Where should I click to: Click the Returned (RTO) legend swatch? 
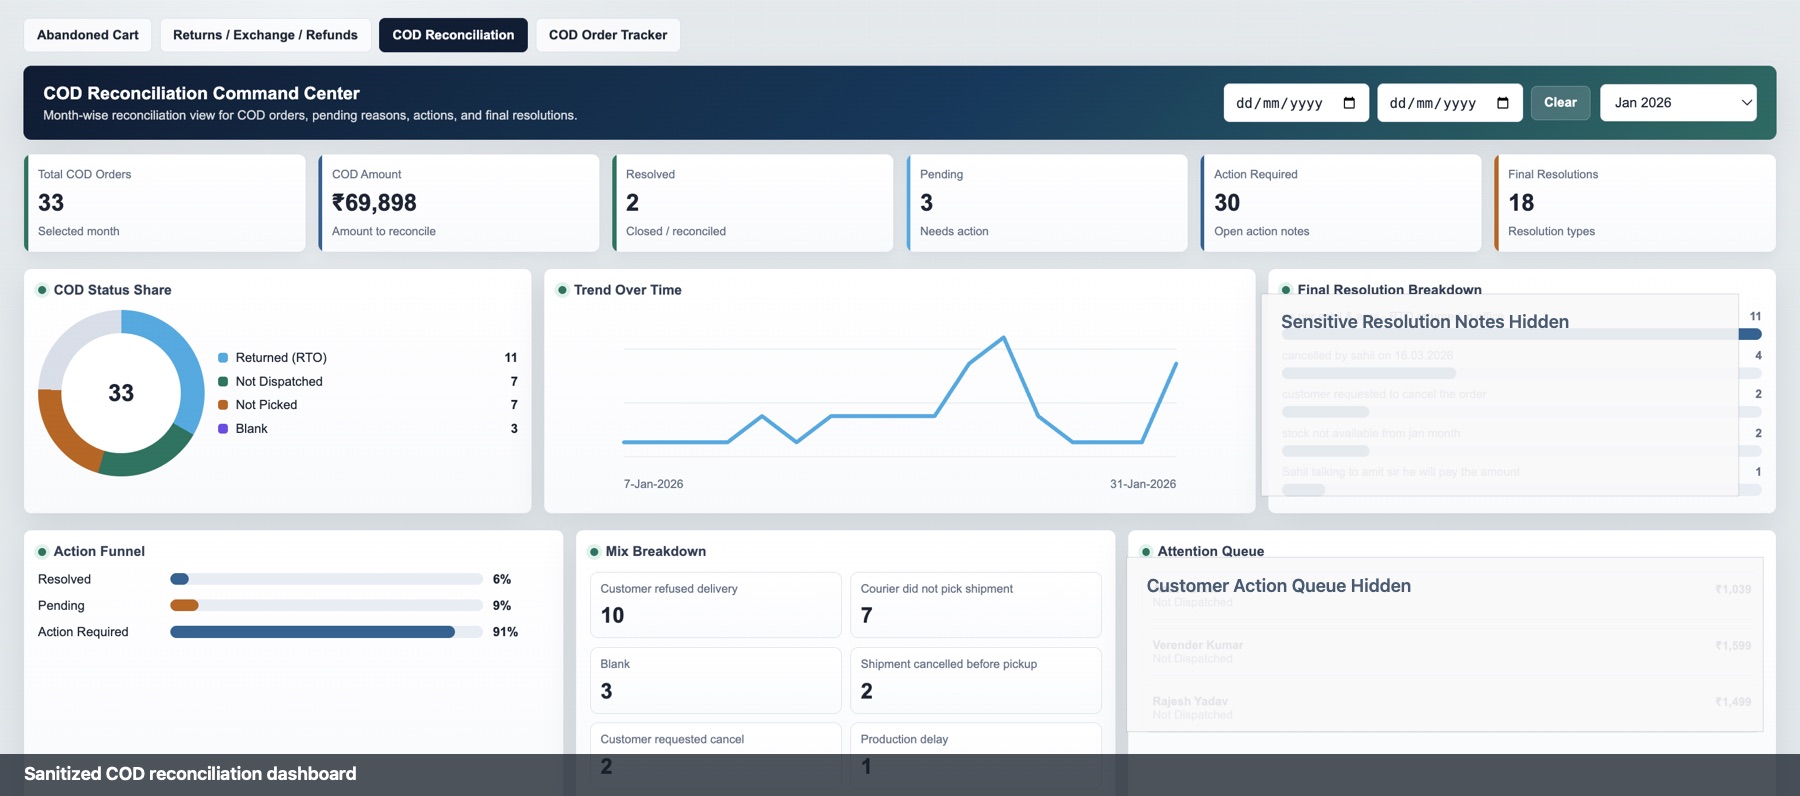[x=223, y=358]
